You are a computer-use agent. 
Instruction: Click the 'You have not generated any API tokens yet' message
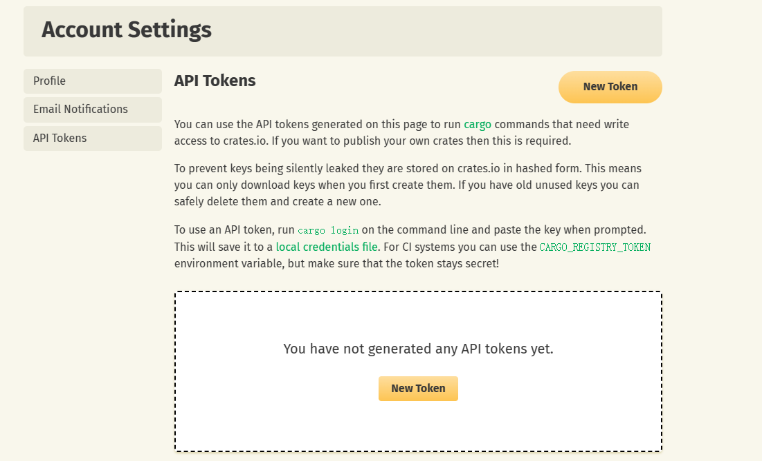[x=418, y=349]
